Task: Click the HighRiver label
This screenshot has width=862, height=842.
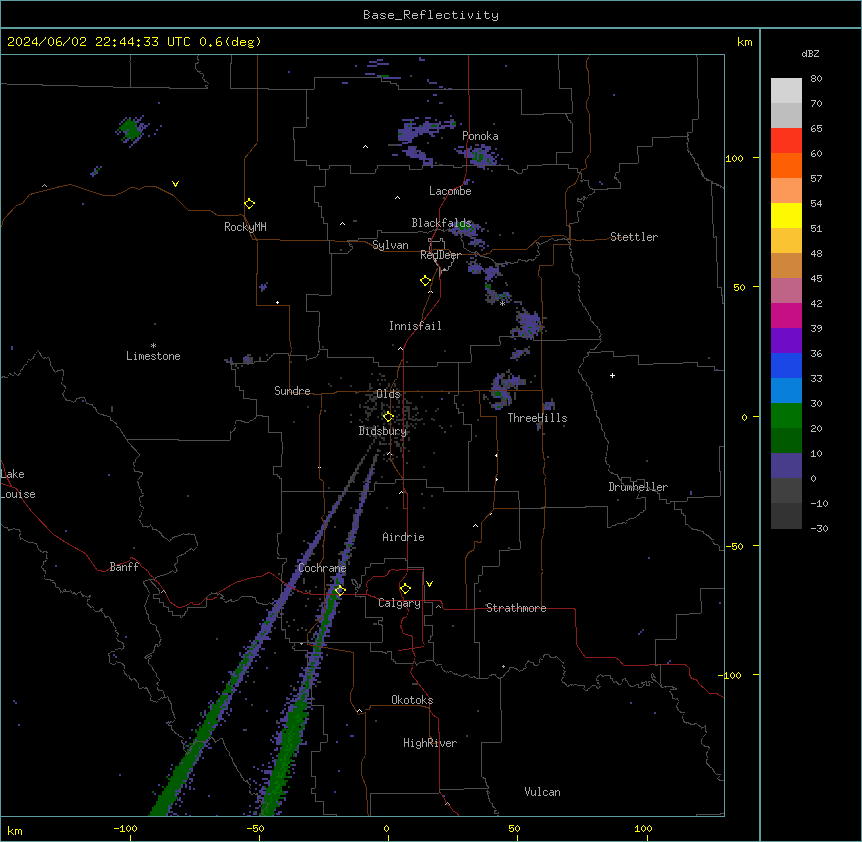Action: coord(430,743)
